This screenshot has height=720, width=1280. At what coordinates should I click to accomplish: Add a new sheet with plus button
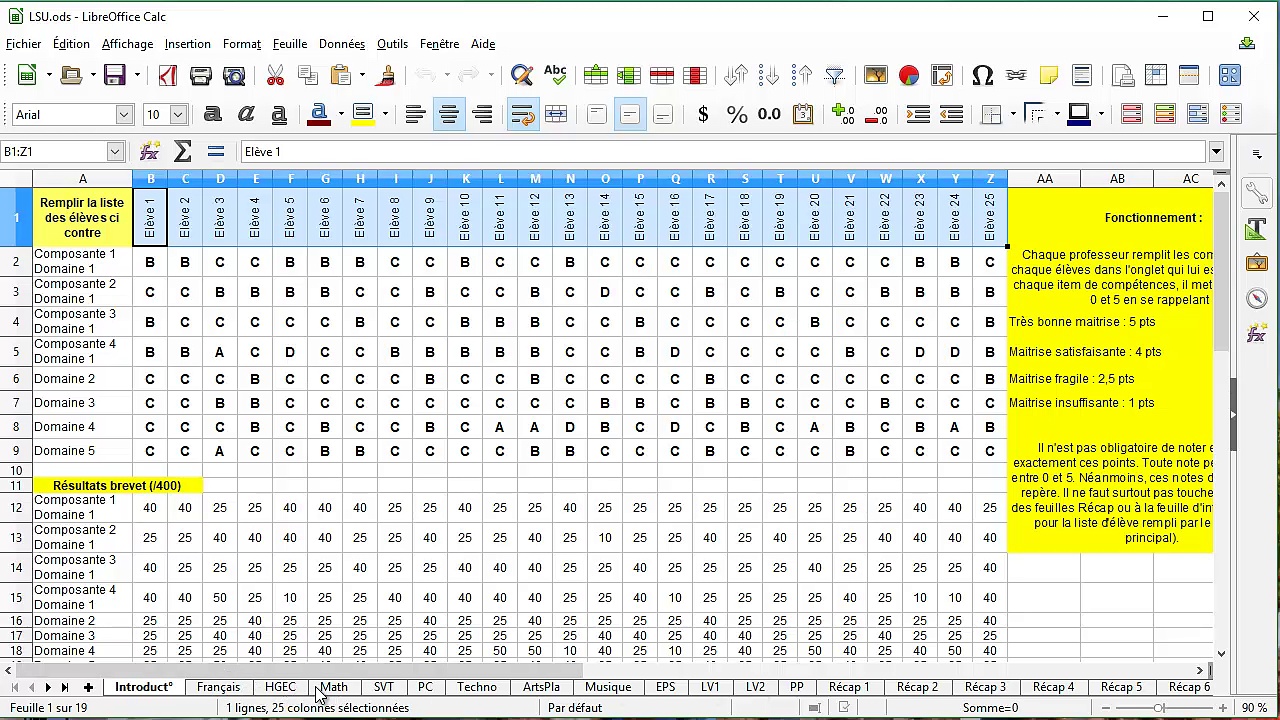[x=88, y=687]
